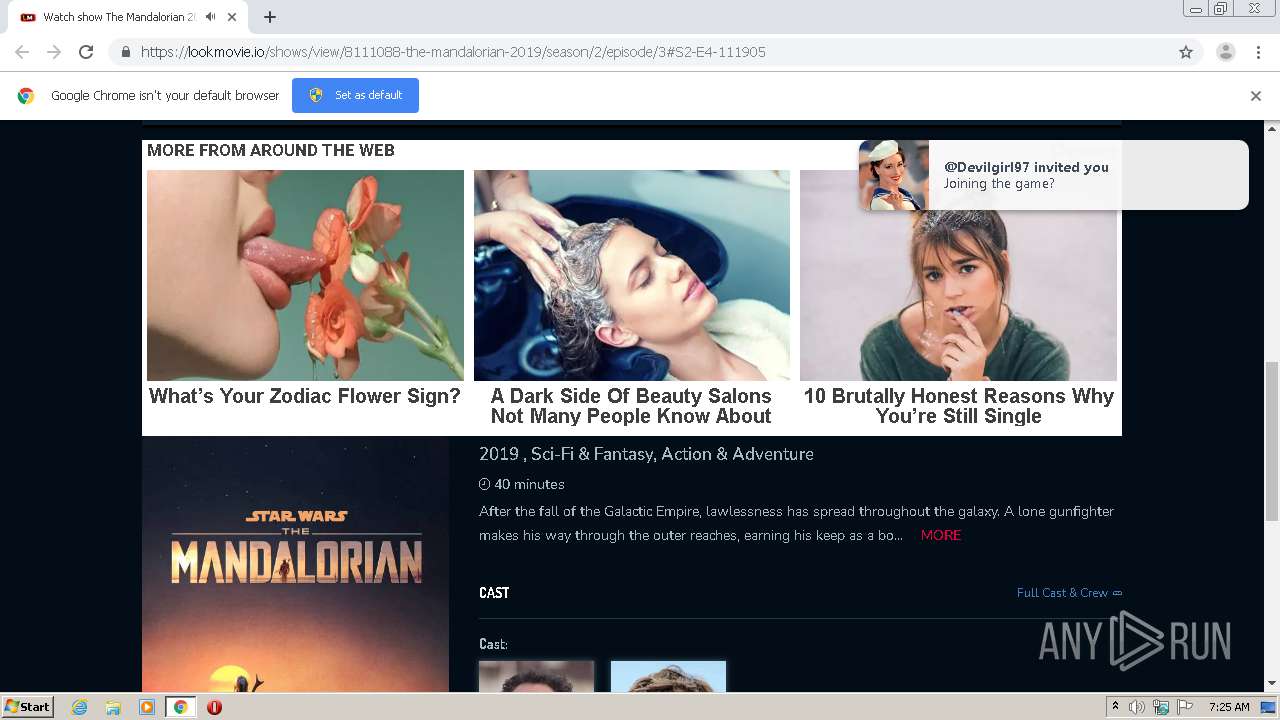The height and width of the screenshot is (720, 1280).
Task: View site security lock information
Action: tap(125, 52)
